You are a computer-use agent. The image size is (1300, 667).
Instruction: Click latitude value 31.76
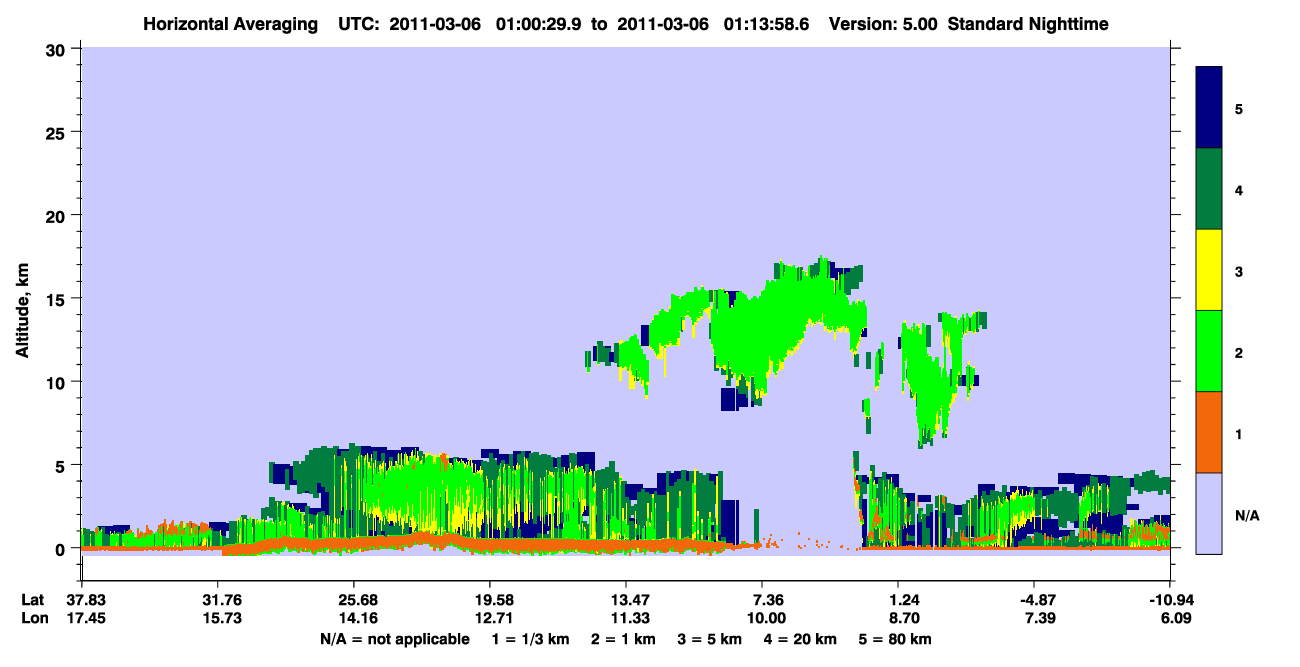[x=217, y=600]
